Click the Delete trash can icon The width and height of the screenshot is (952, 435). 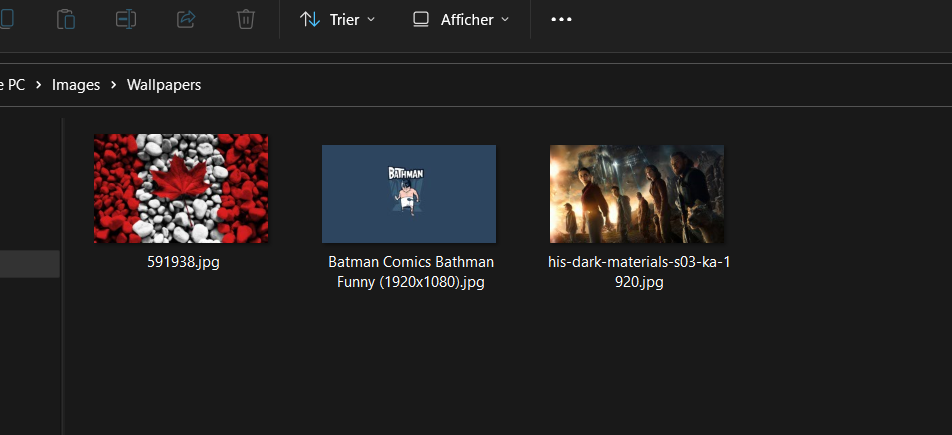pos(245,19)
